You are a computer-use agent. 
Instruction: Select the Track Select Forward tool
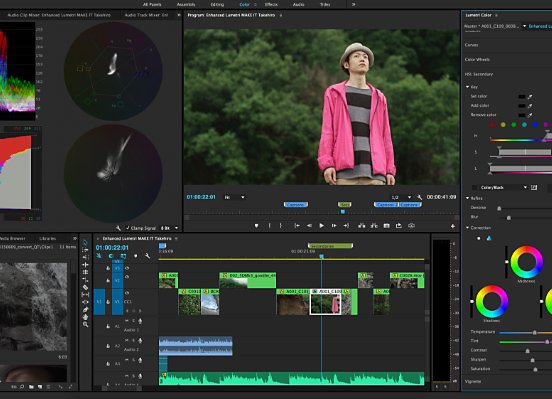85,250
